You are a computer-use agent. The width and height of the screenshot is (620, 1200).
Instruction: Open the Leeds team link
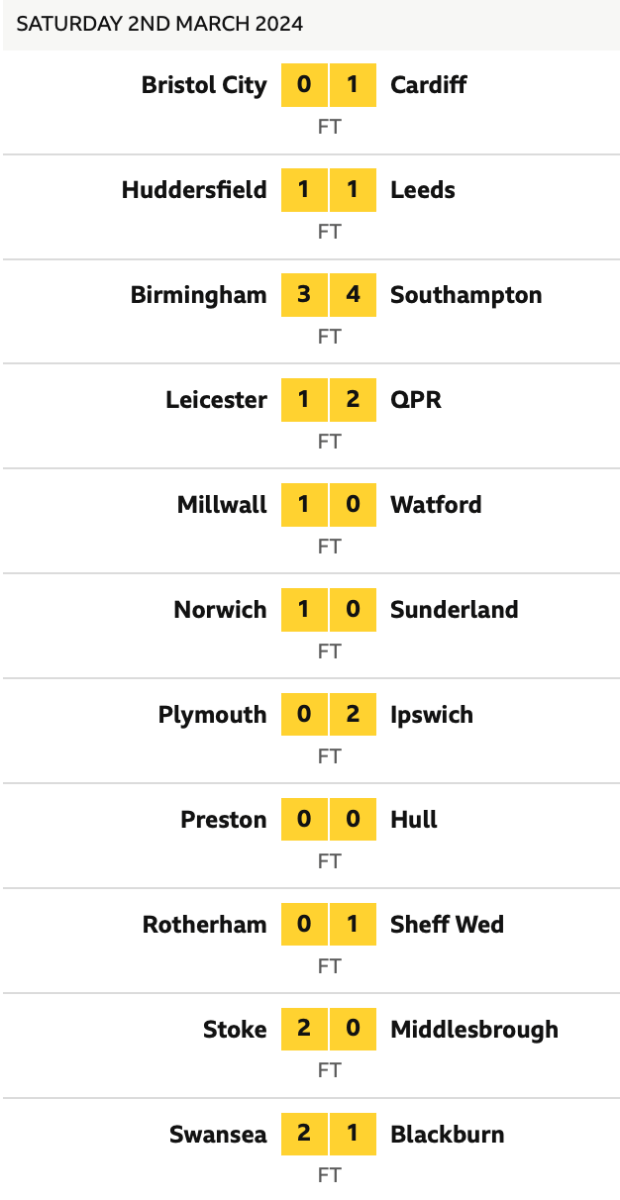pos(422,190)
